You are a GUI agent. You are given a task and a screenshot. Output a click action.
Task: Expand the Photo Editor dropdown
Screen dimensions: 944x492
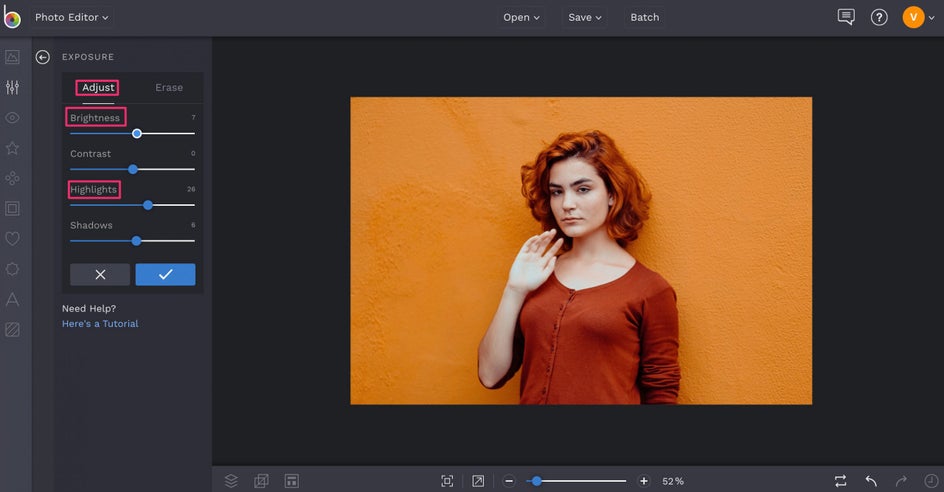point(73,17)
